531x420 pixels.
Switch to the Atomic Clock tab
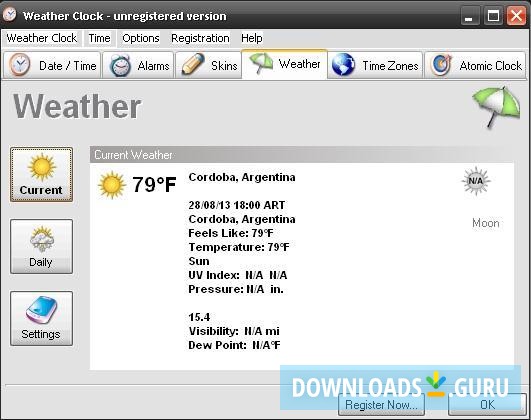coord(475,65)
